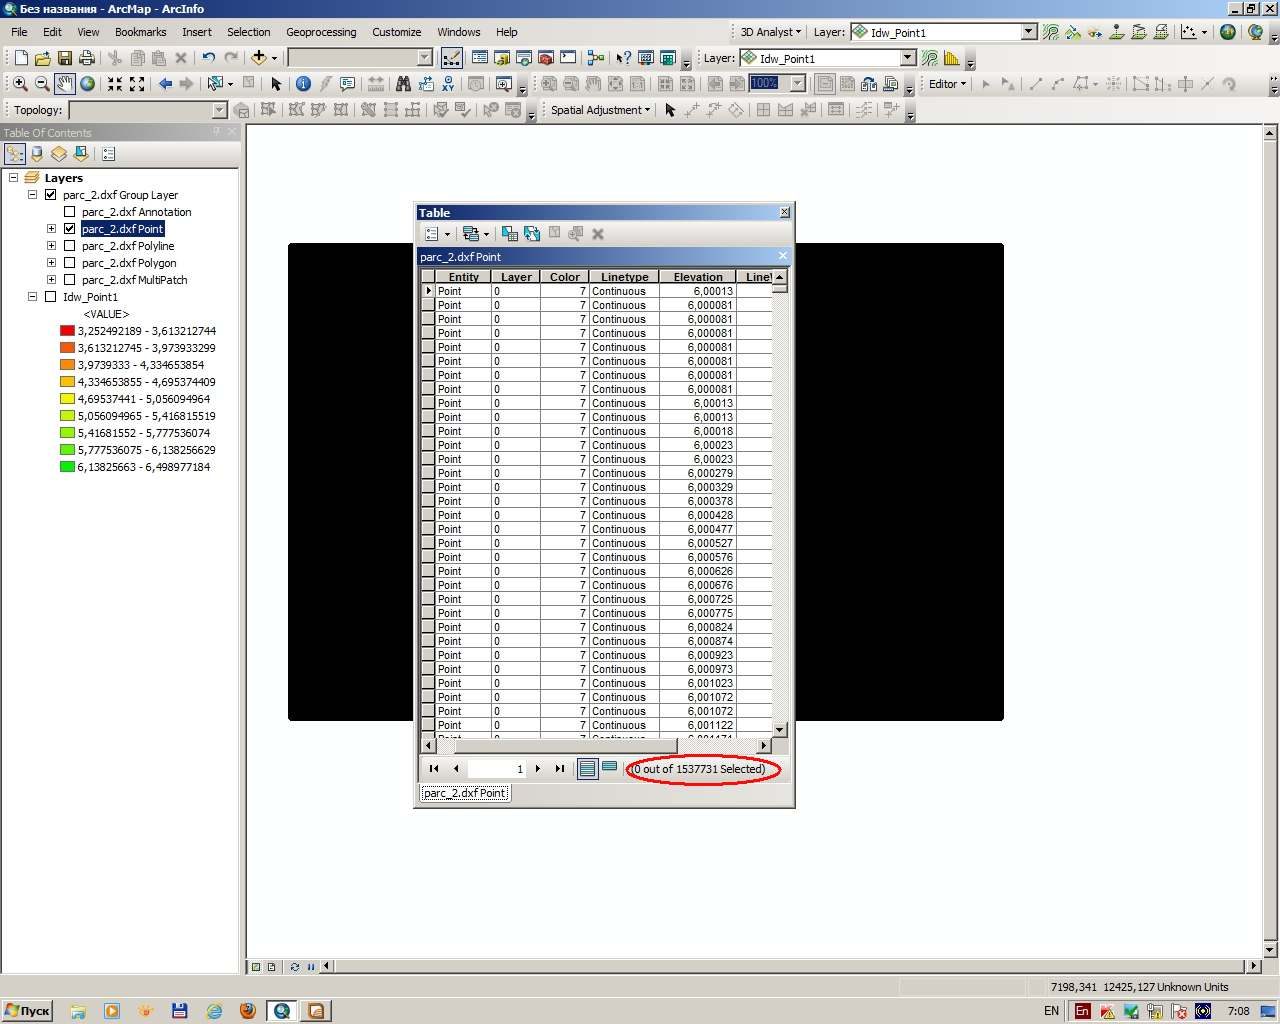Image resolution: width=1280 pixels, height=1024 pixels.
Task: Choose the Select Elements black arrow tool
Action: 276,84
